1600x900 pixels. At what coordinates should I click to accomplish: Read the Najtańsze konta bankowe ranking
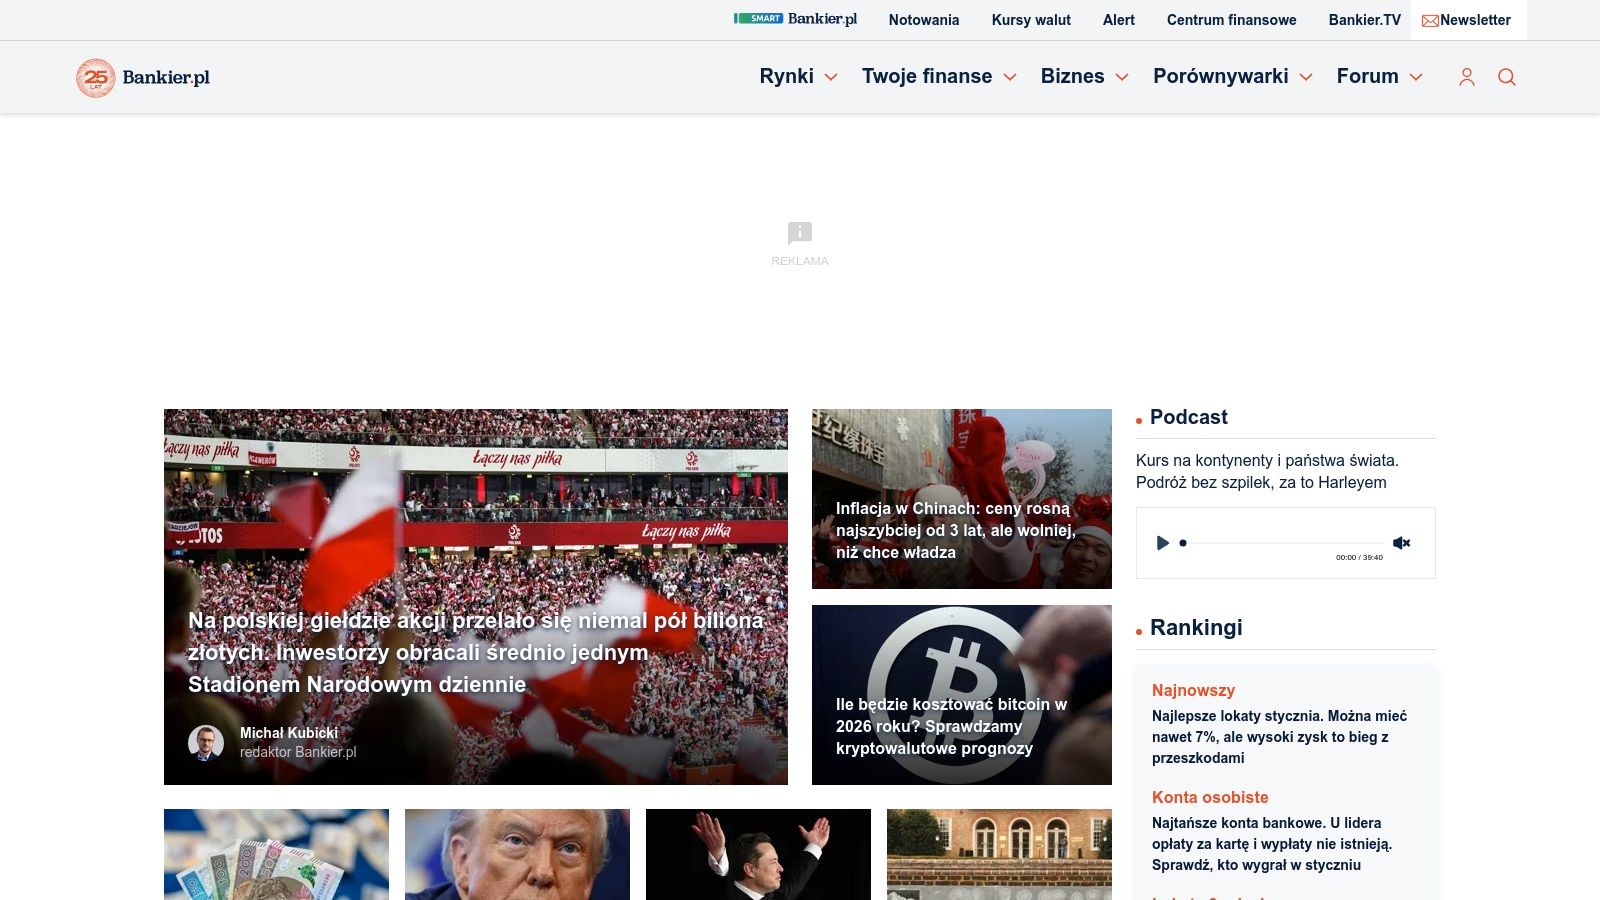[1272, 844]
